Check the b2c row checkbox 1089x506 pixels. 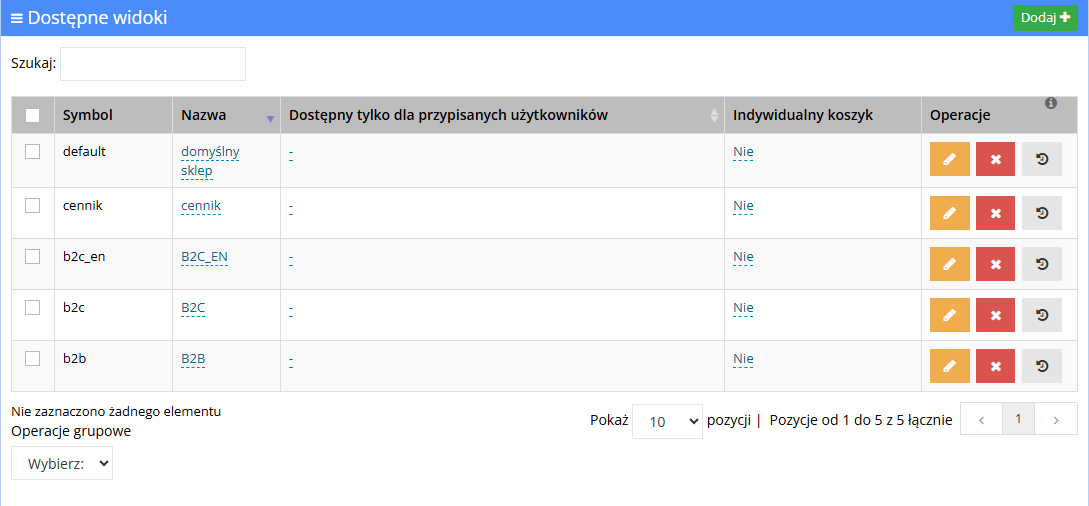point(33,307)
